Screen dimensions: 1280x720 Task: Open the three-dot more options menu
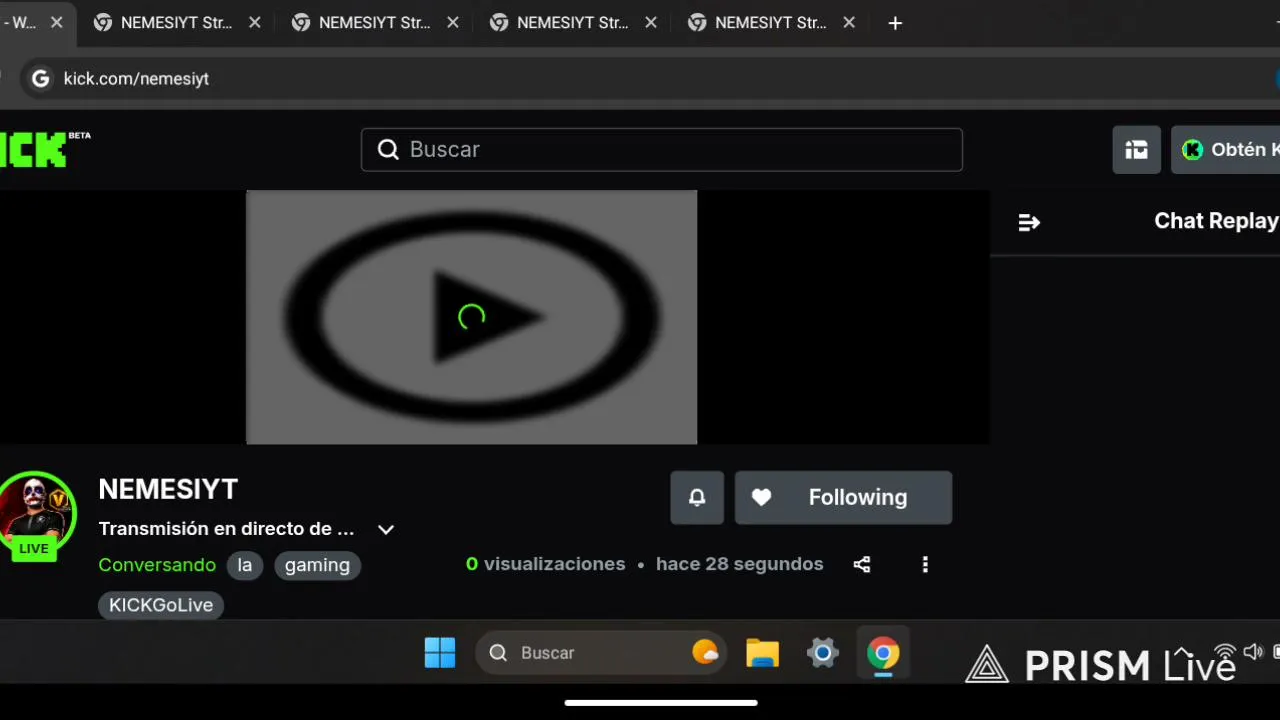pos(925,565)
